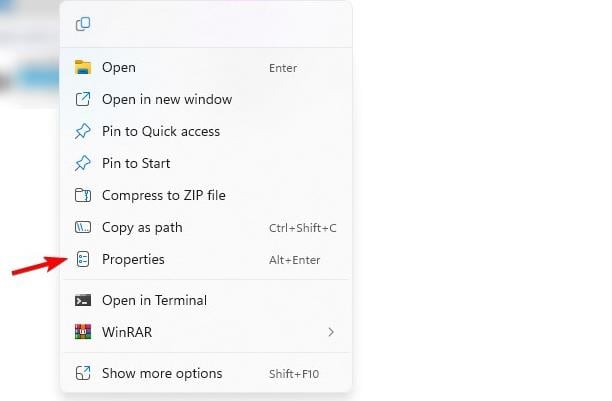This screenshot has height=401, width=612.
Task: Select Open from the context menu
Action: (x=119, y=68)
